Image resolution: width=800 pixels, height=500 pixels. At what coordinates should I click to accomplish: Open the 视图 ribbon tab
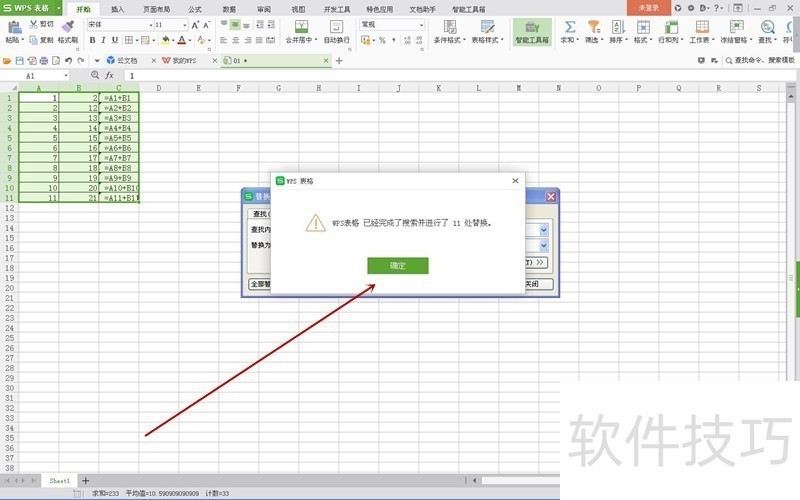coord(298,9)
